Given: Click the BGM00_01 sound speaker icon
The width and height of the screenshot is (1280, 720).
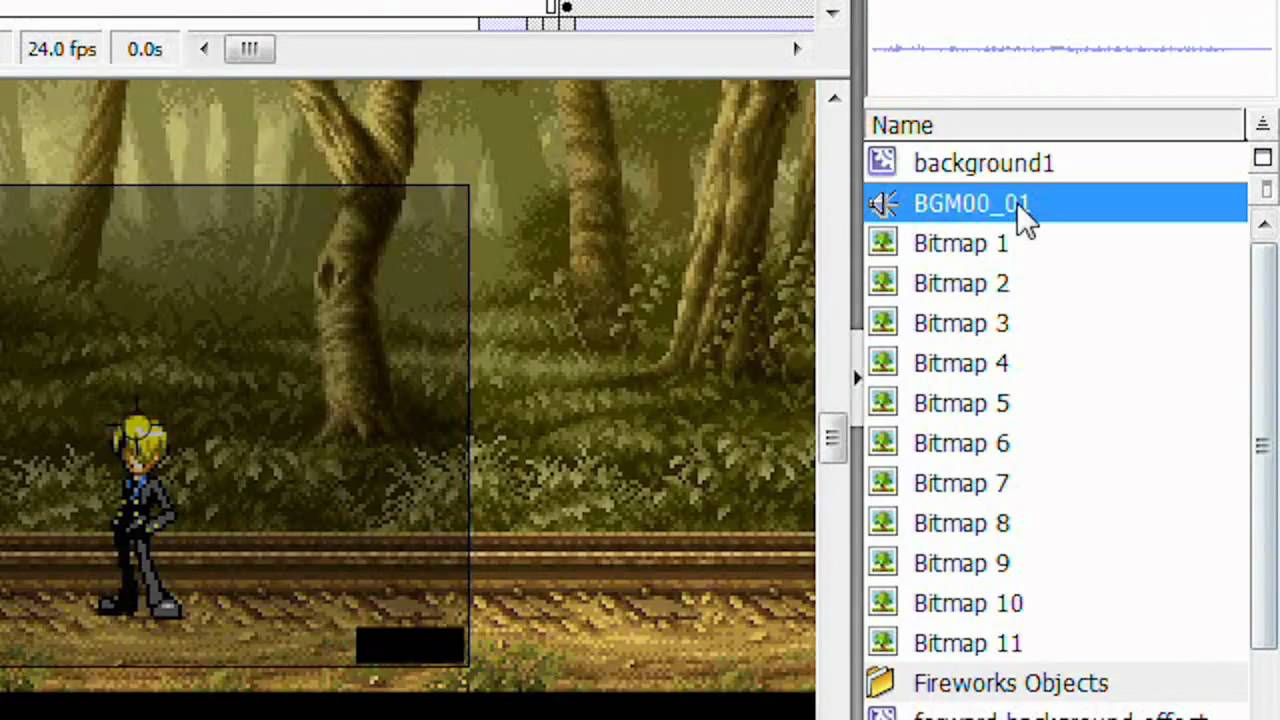Looking at the screenshot, I should pyautogui.click(x=882, y=203).
